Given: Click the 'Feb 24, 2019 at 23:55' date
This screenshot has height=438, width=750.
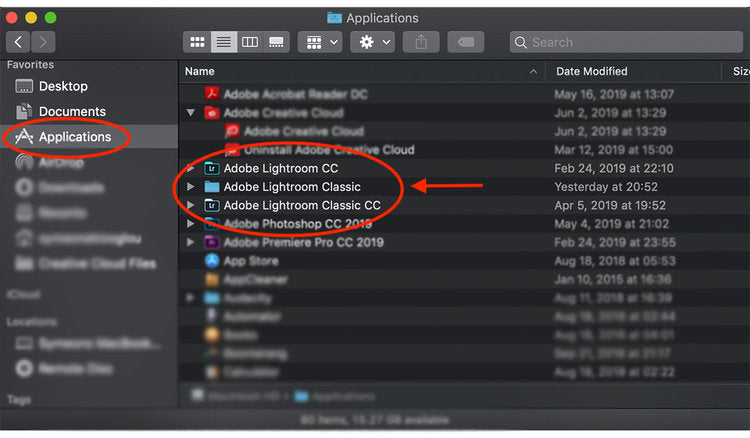Looking at the screenshot, I should pyautogui.click(x=615, y=242).
